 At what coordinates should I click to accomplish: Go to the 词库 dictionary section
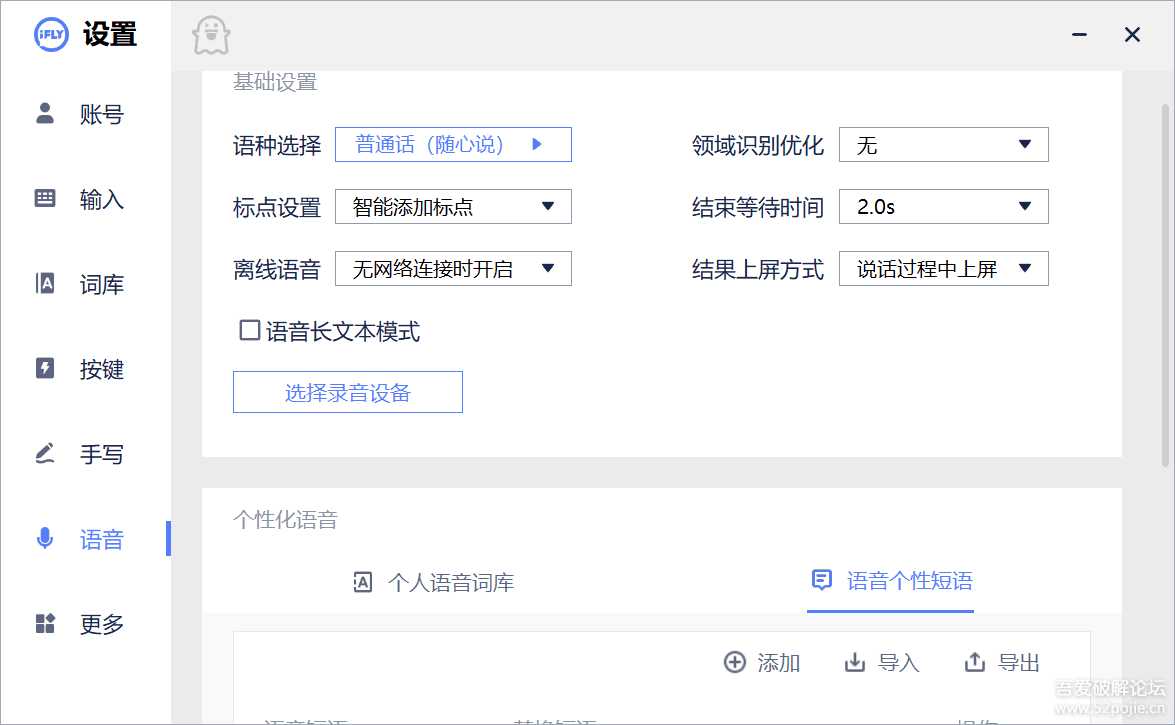pos(80,284)
